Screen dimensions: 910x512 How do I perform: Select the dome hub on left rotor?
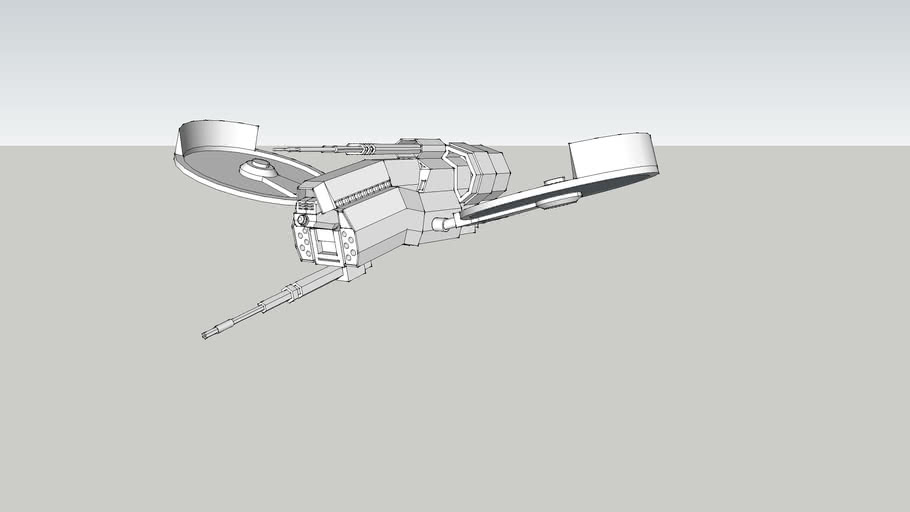tap(258, 167)
